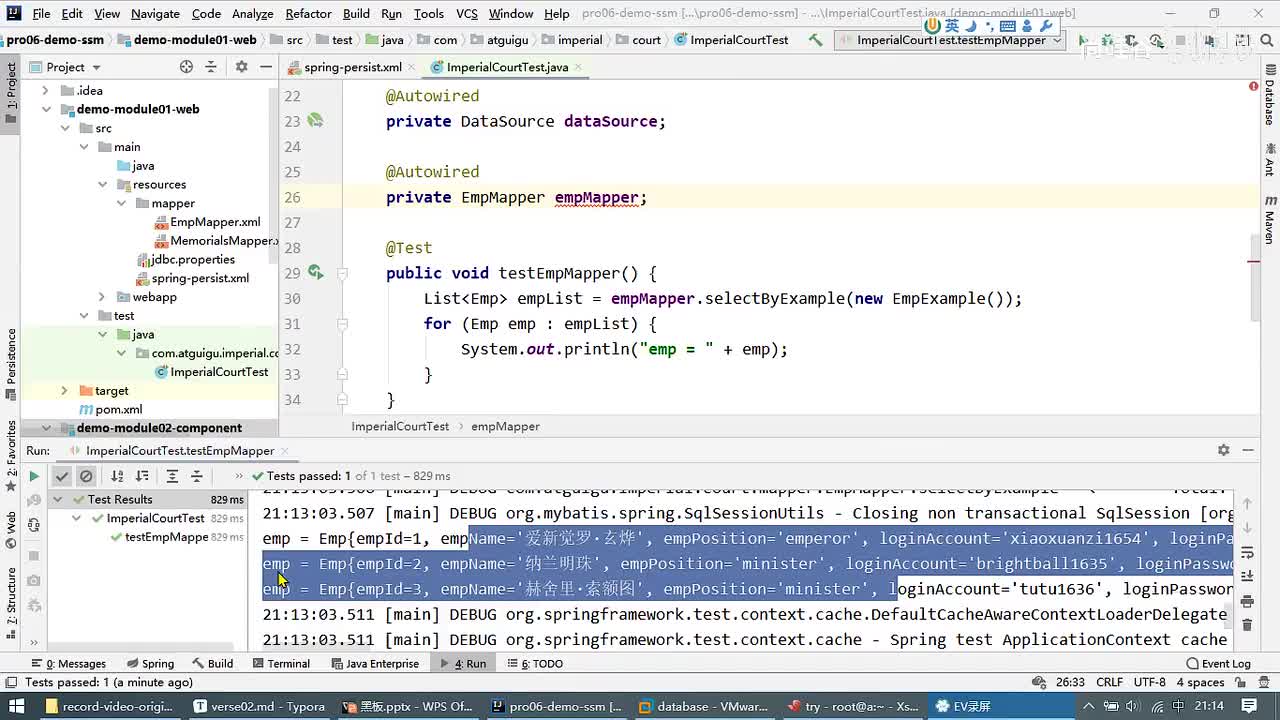The height and width of the screenshot is (720, 1280).
Task: Toggle Show Passed tests checkmark button
Action: tap(62, 477)
